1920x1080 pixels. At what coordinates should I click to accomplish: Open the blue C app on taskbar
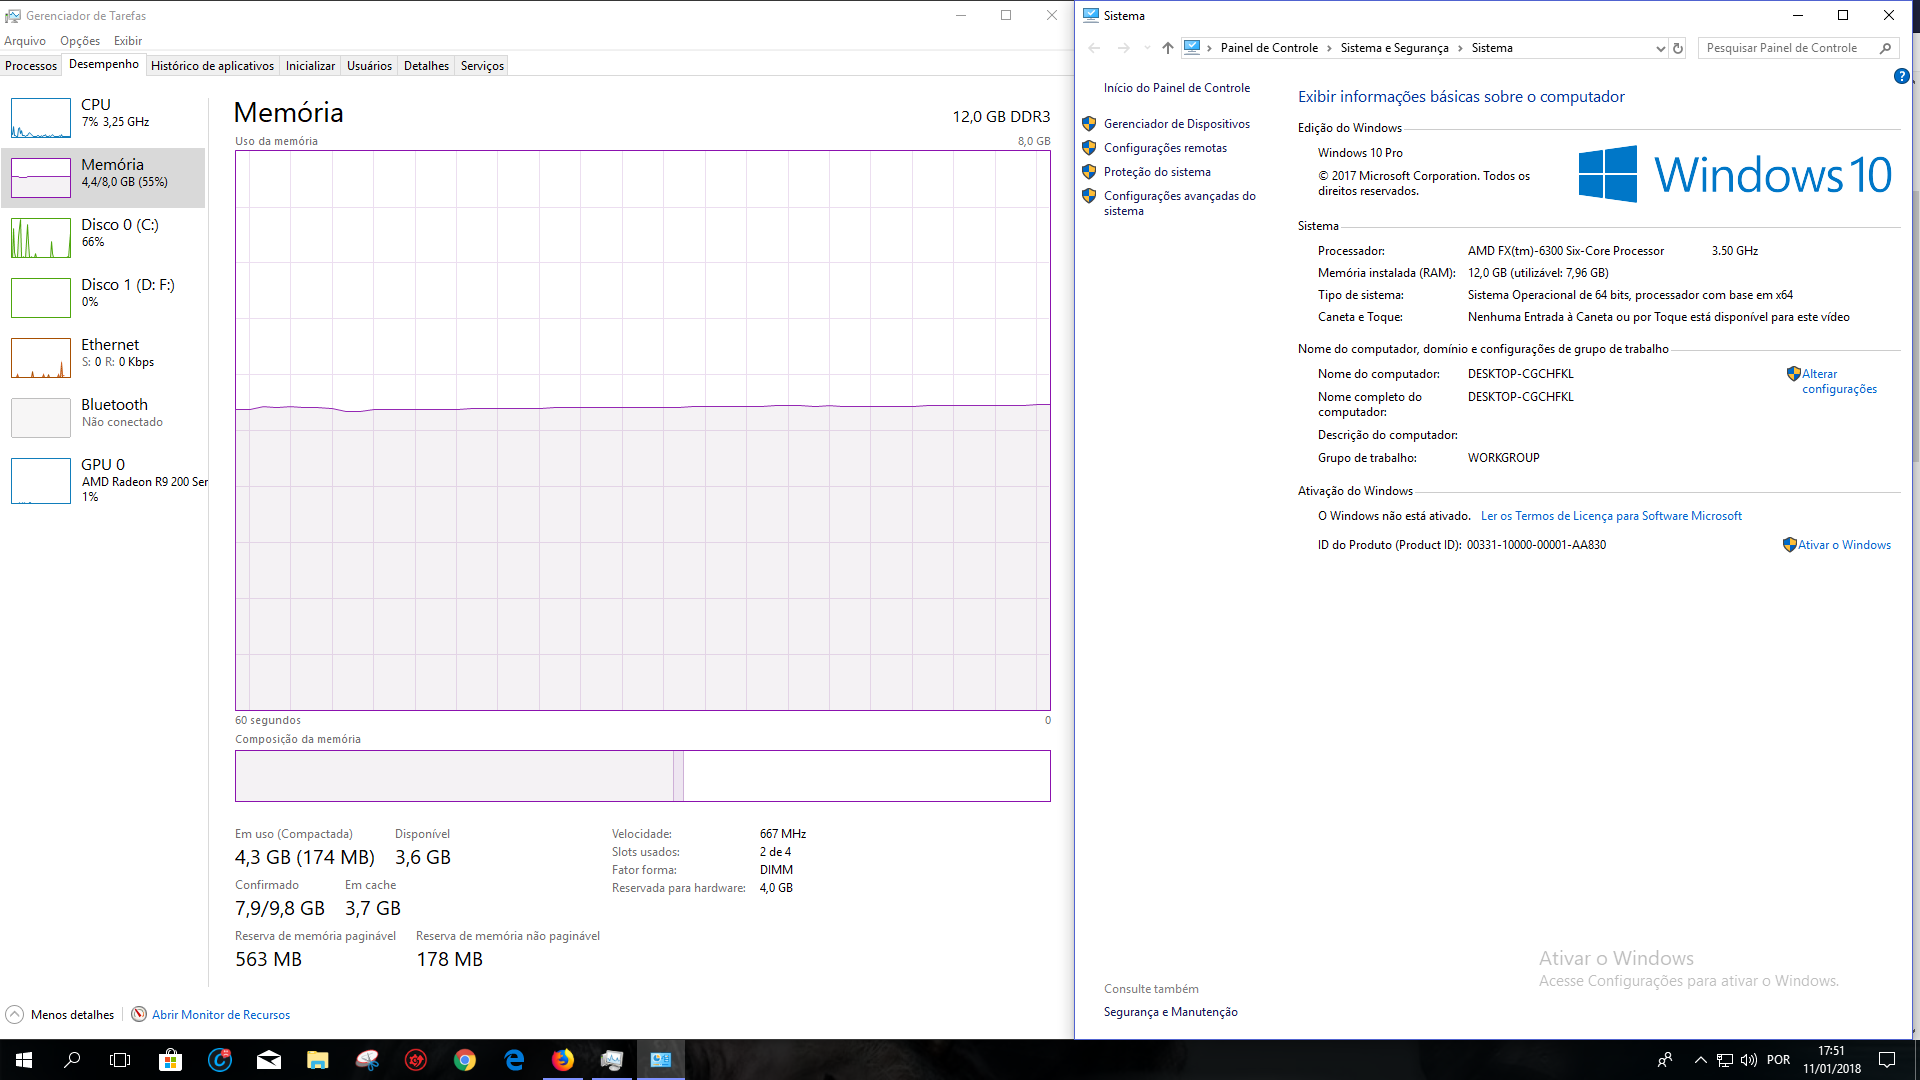pyautogui.click(x=220, y=1060)
